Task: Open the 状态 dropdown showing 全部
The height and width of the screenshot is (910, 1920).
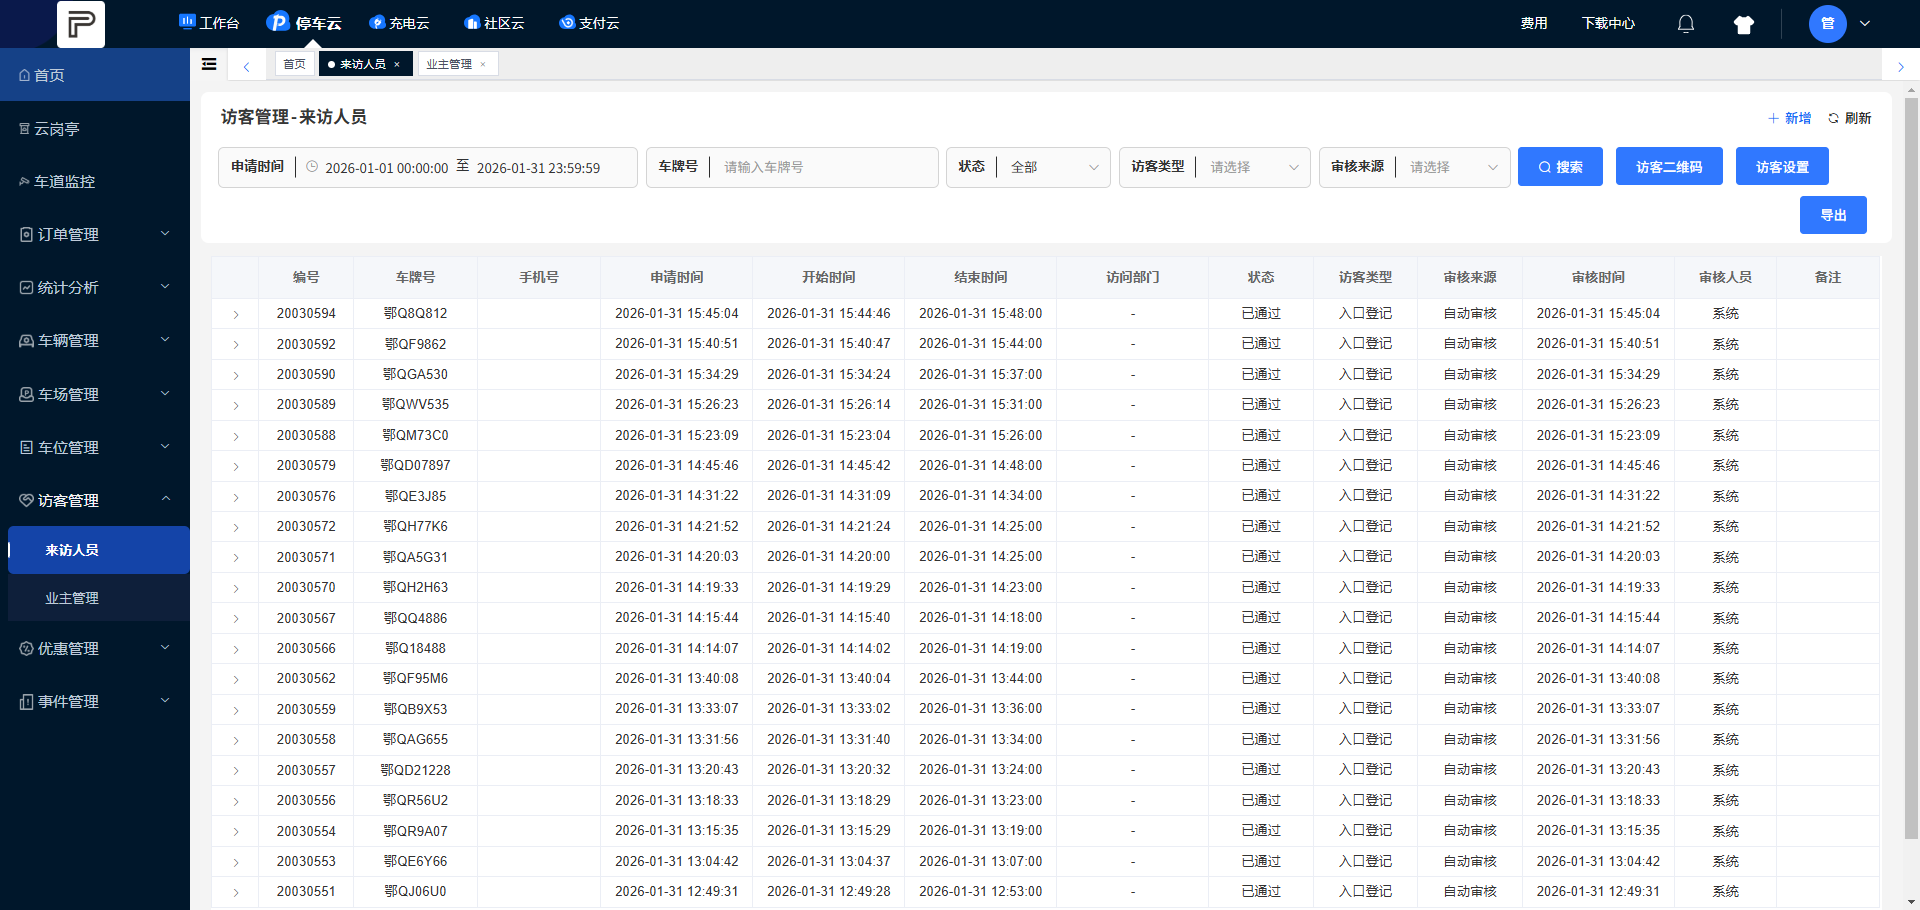Action: click(x=1054, y=167)
